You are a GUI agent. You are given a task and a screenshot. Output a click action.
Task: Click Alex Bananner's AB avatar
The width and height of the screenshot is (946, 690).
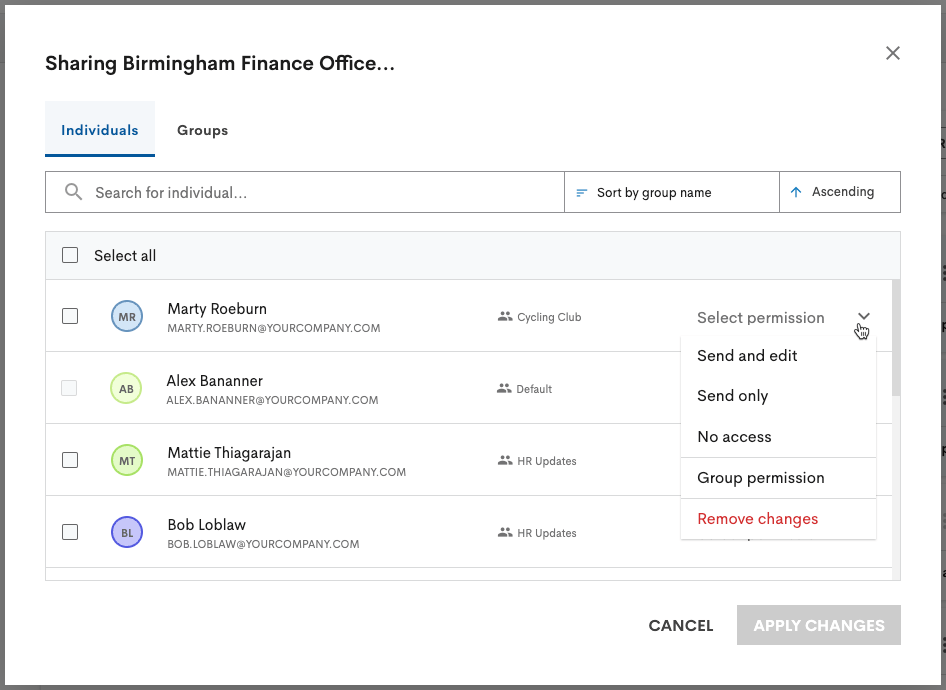126,388
